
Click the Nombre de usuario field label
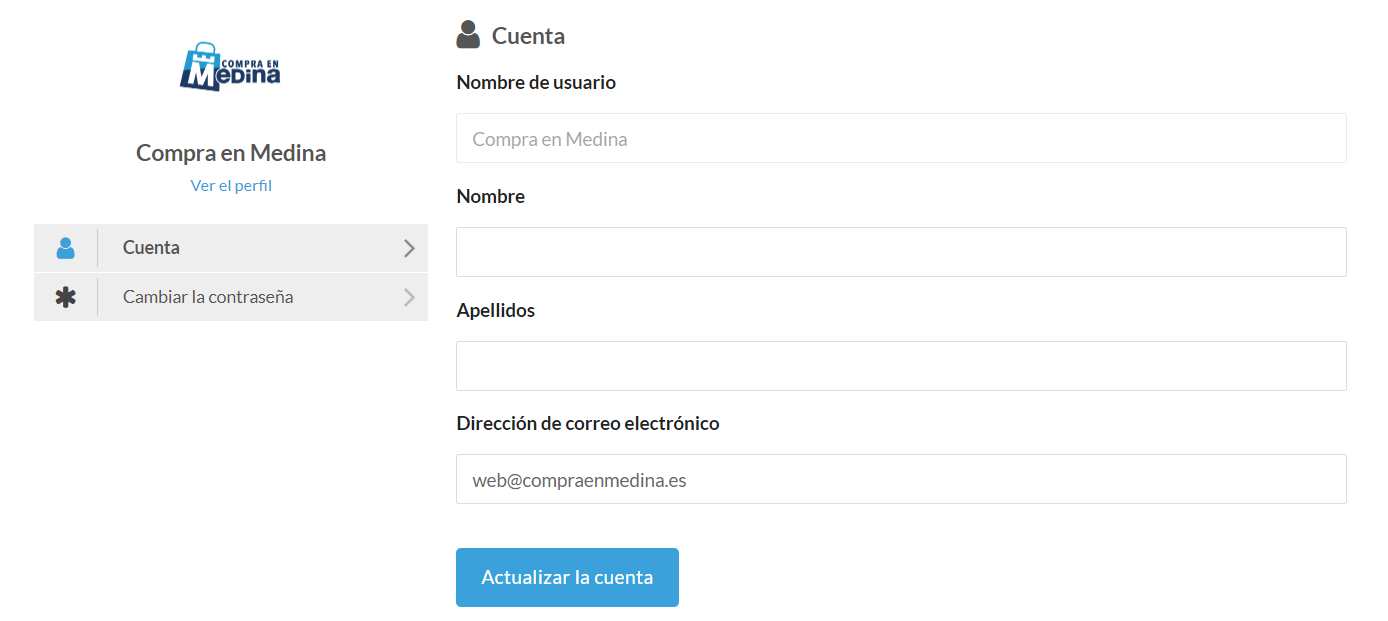536,83
